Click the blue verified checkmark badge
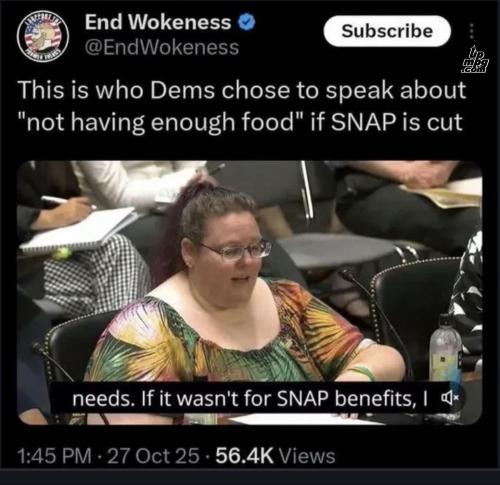 (246, 22)
